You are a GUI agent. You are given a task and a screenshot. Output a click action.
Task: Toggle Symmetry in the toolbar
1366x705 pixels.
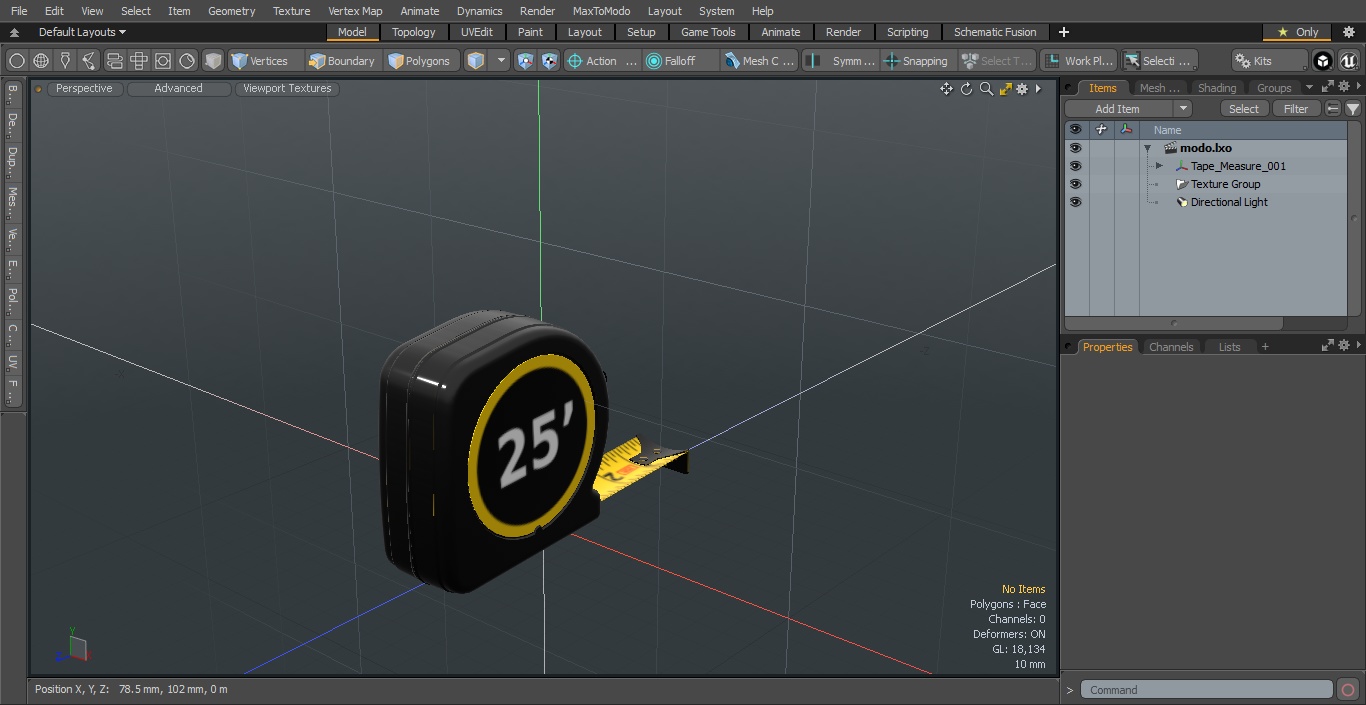coord(840,61)
